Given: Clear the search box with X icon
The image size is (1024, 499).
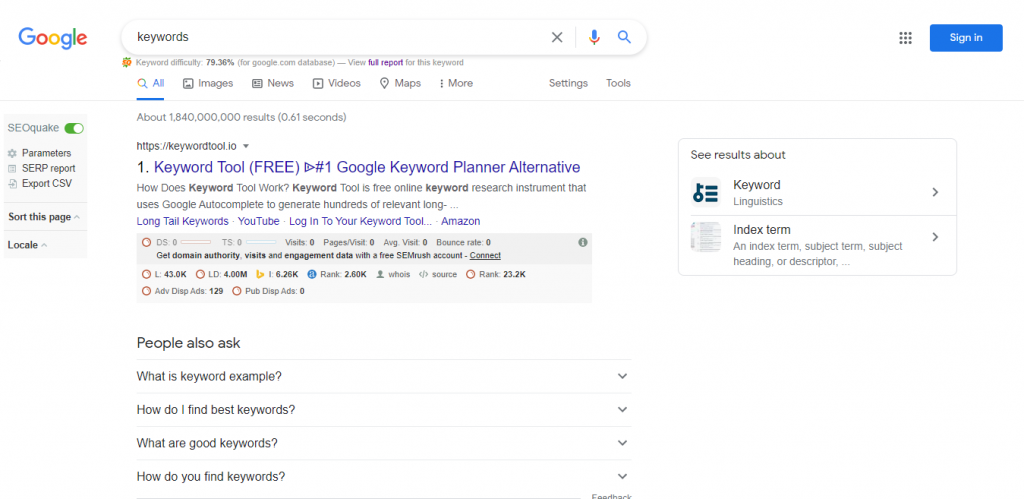Looking at the screenshot, I should 556,37.
